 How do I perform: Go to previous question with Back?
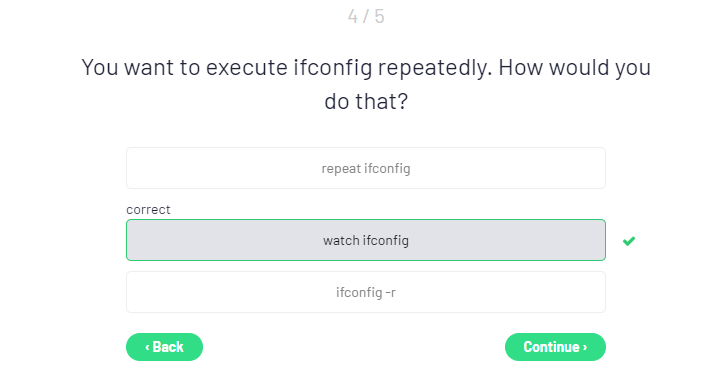(x=164, y=347)
